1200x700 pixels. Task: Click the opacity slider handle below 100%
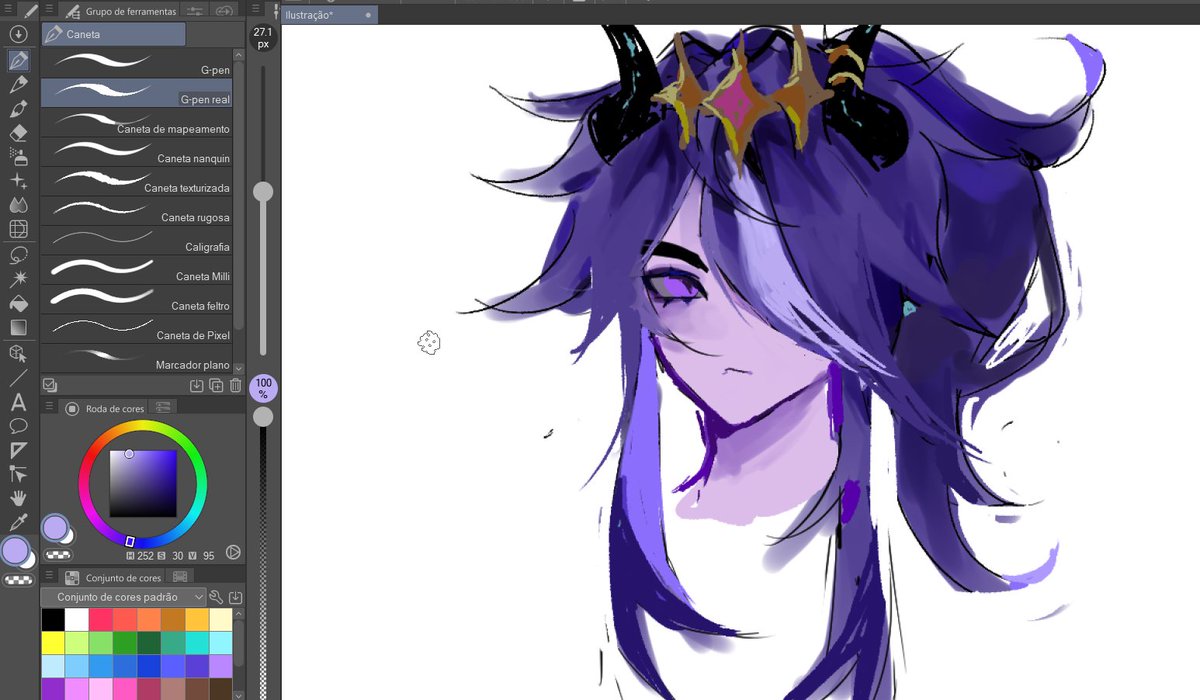coord(263,416)
